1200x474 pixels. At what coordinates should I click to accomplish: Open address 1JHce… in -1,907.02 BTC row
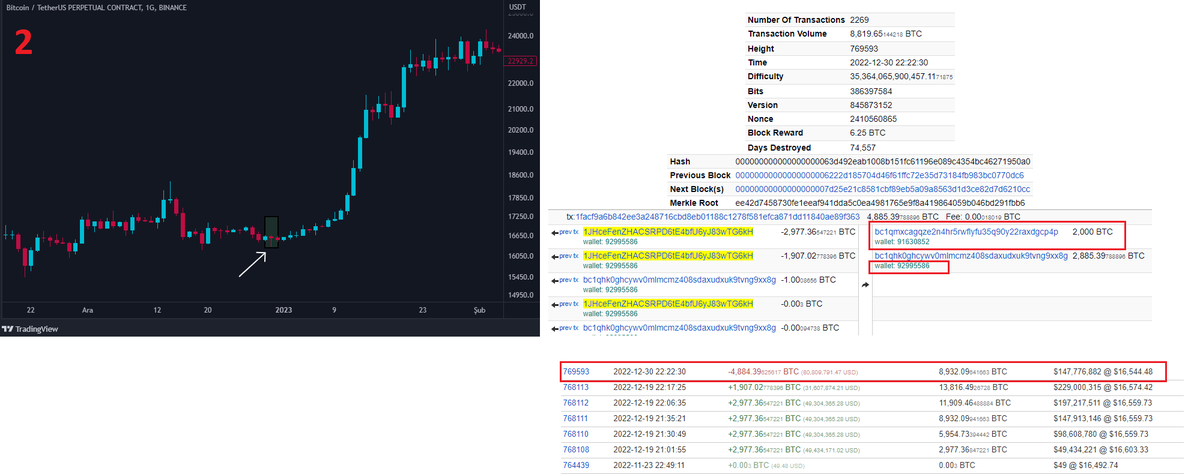[668, 255]
